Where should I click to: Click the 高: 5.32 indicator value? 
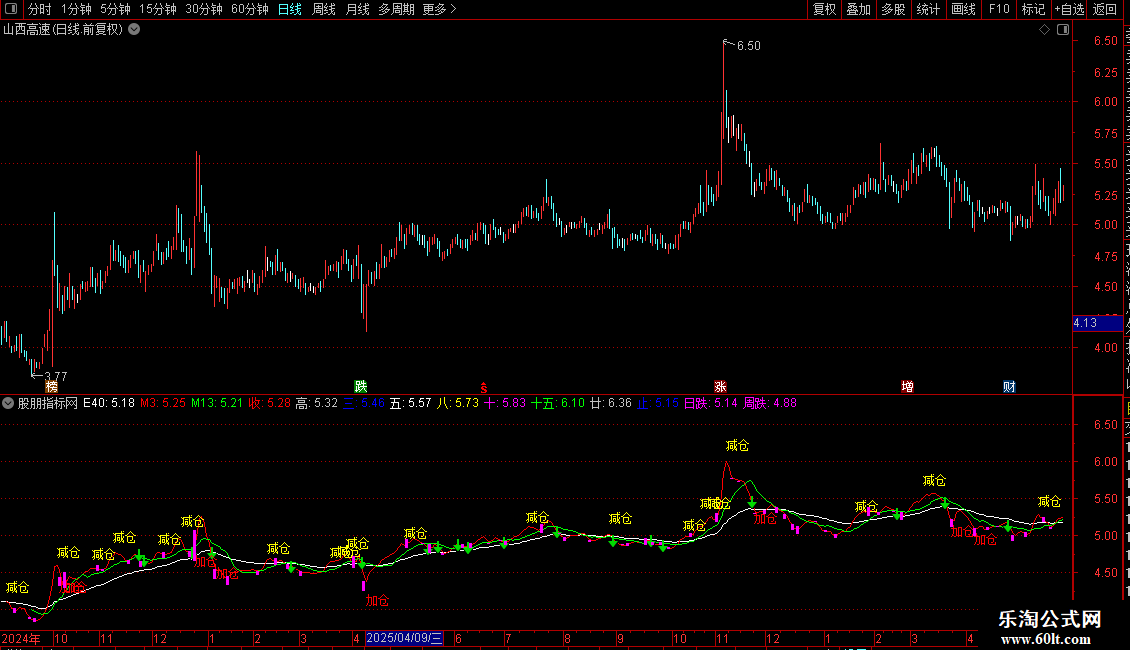(316, 404)
